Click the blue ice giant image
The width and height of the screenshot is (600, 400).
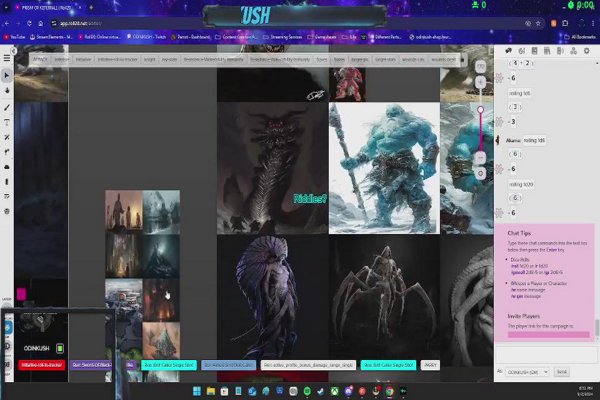[384, 168]
